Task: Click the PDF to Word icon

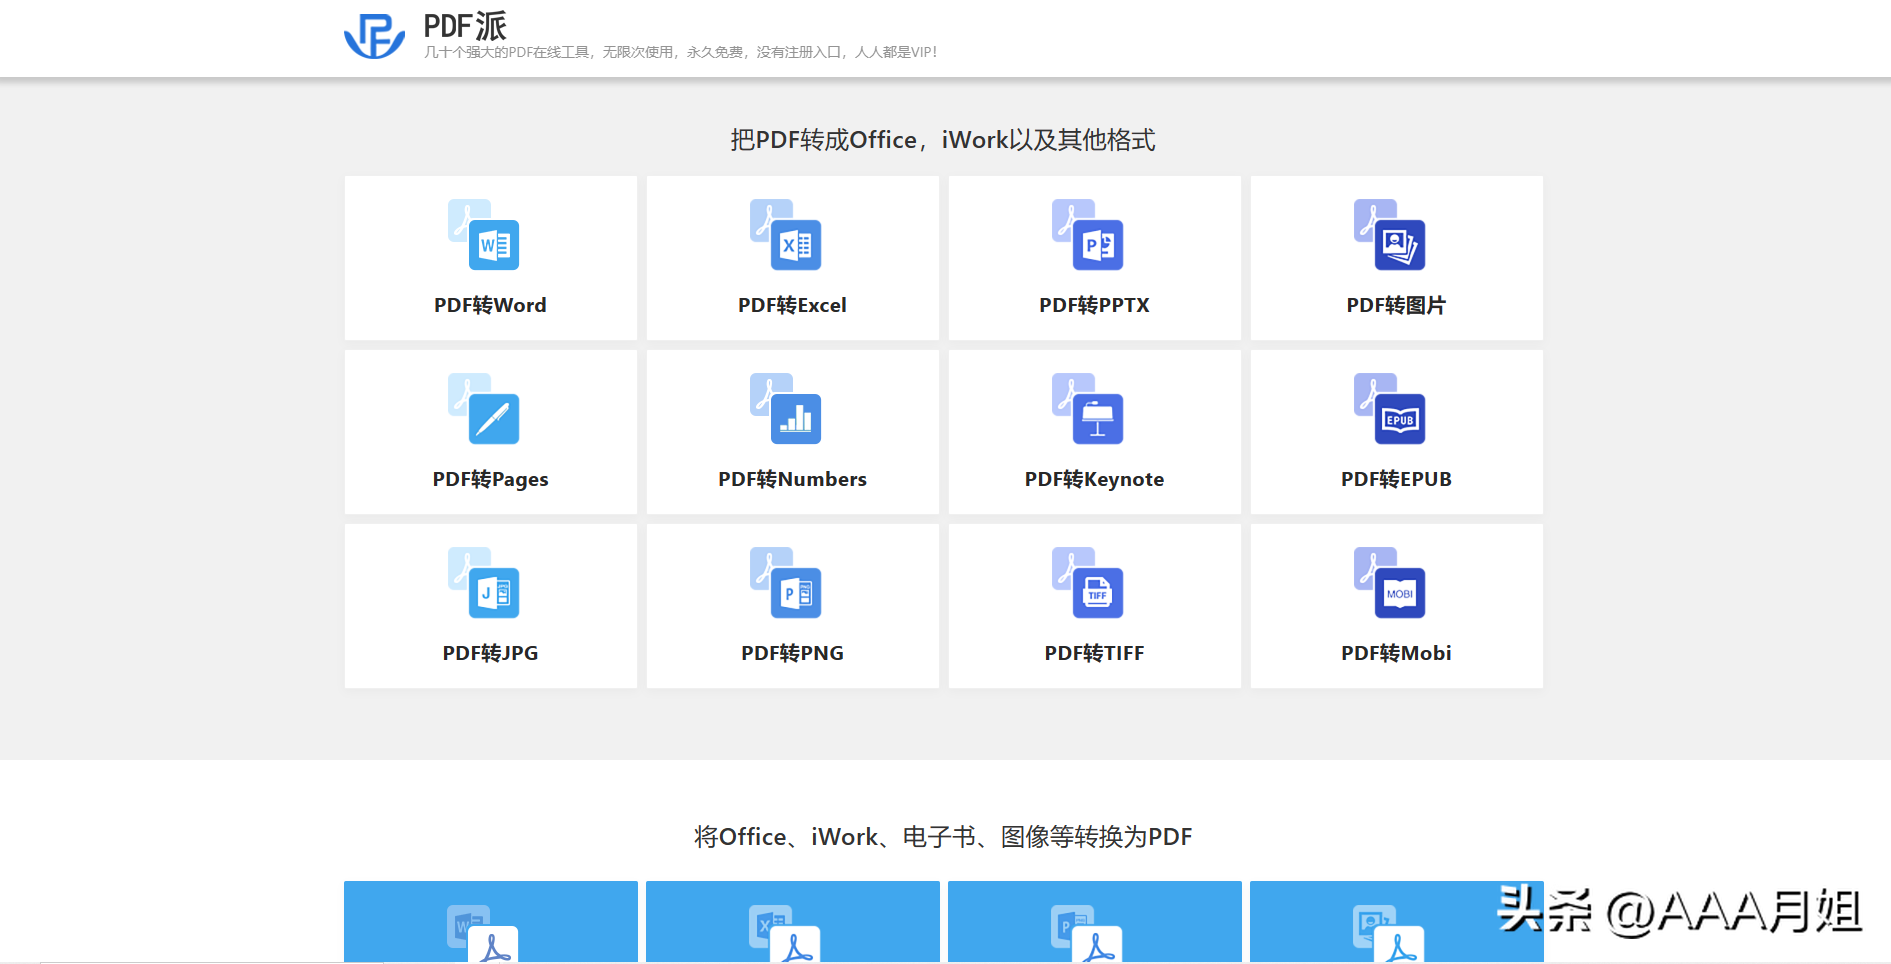Action: (484, 235)
